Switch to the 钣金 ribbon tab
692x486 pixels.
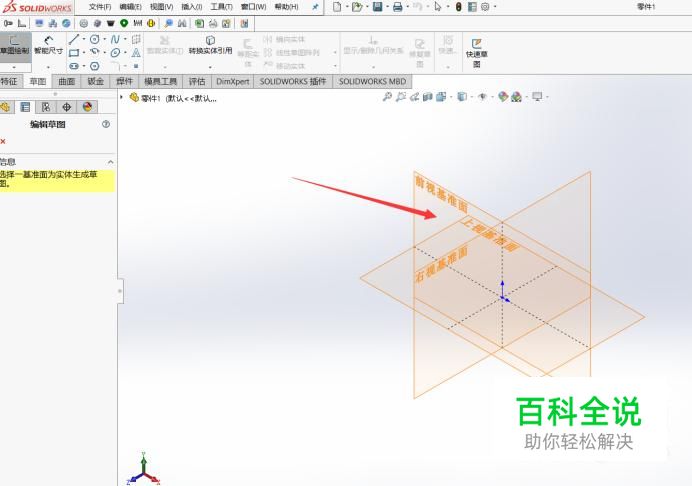pyautogui.click(x=95, y=82)
